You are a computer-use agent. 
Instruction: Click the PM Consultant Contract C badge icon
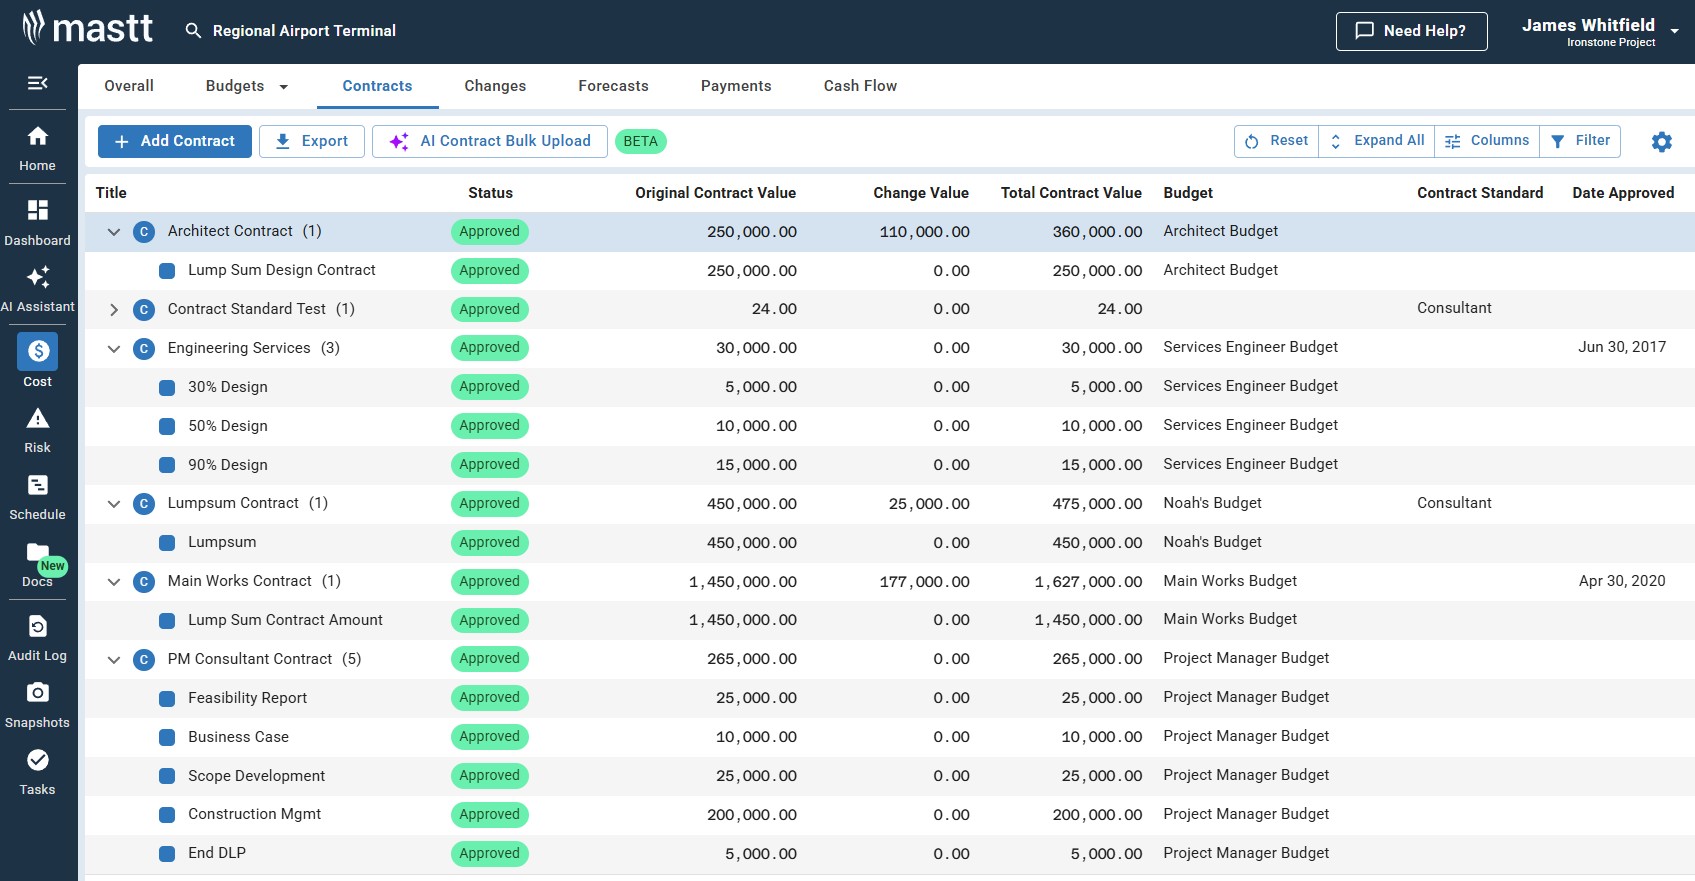(144, 660)
